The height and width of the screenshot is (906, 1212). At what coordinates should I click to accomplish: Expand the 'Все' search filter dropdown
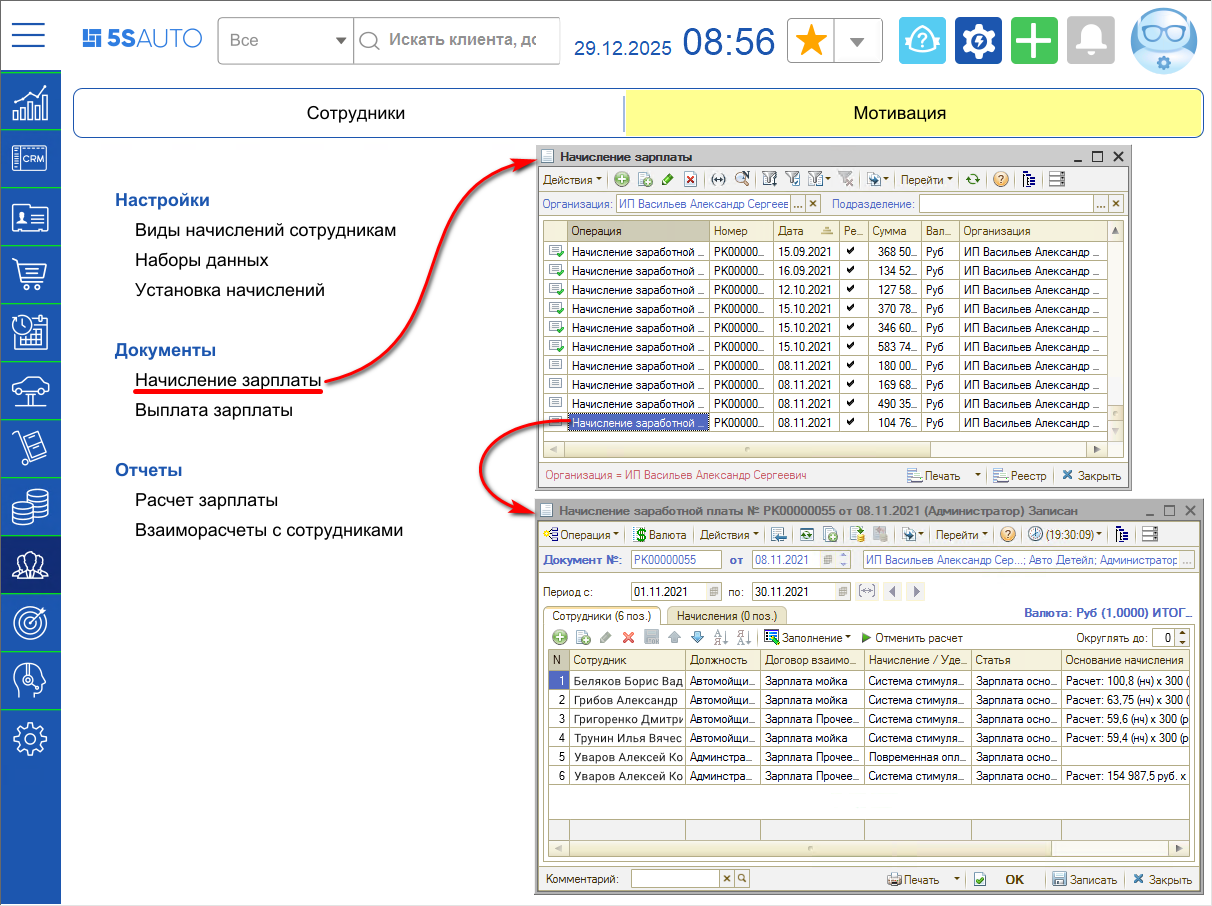[285, 41]
